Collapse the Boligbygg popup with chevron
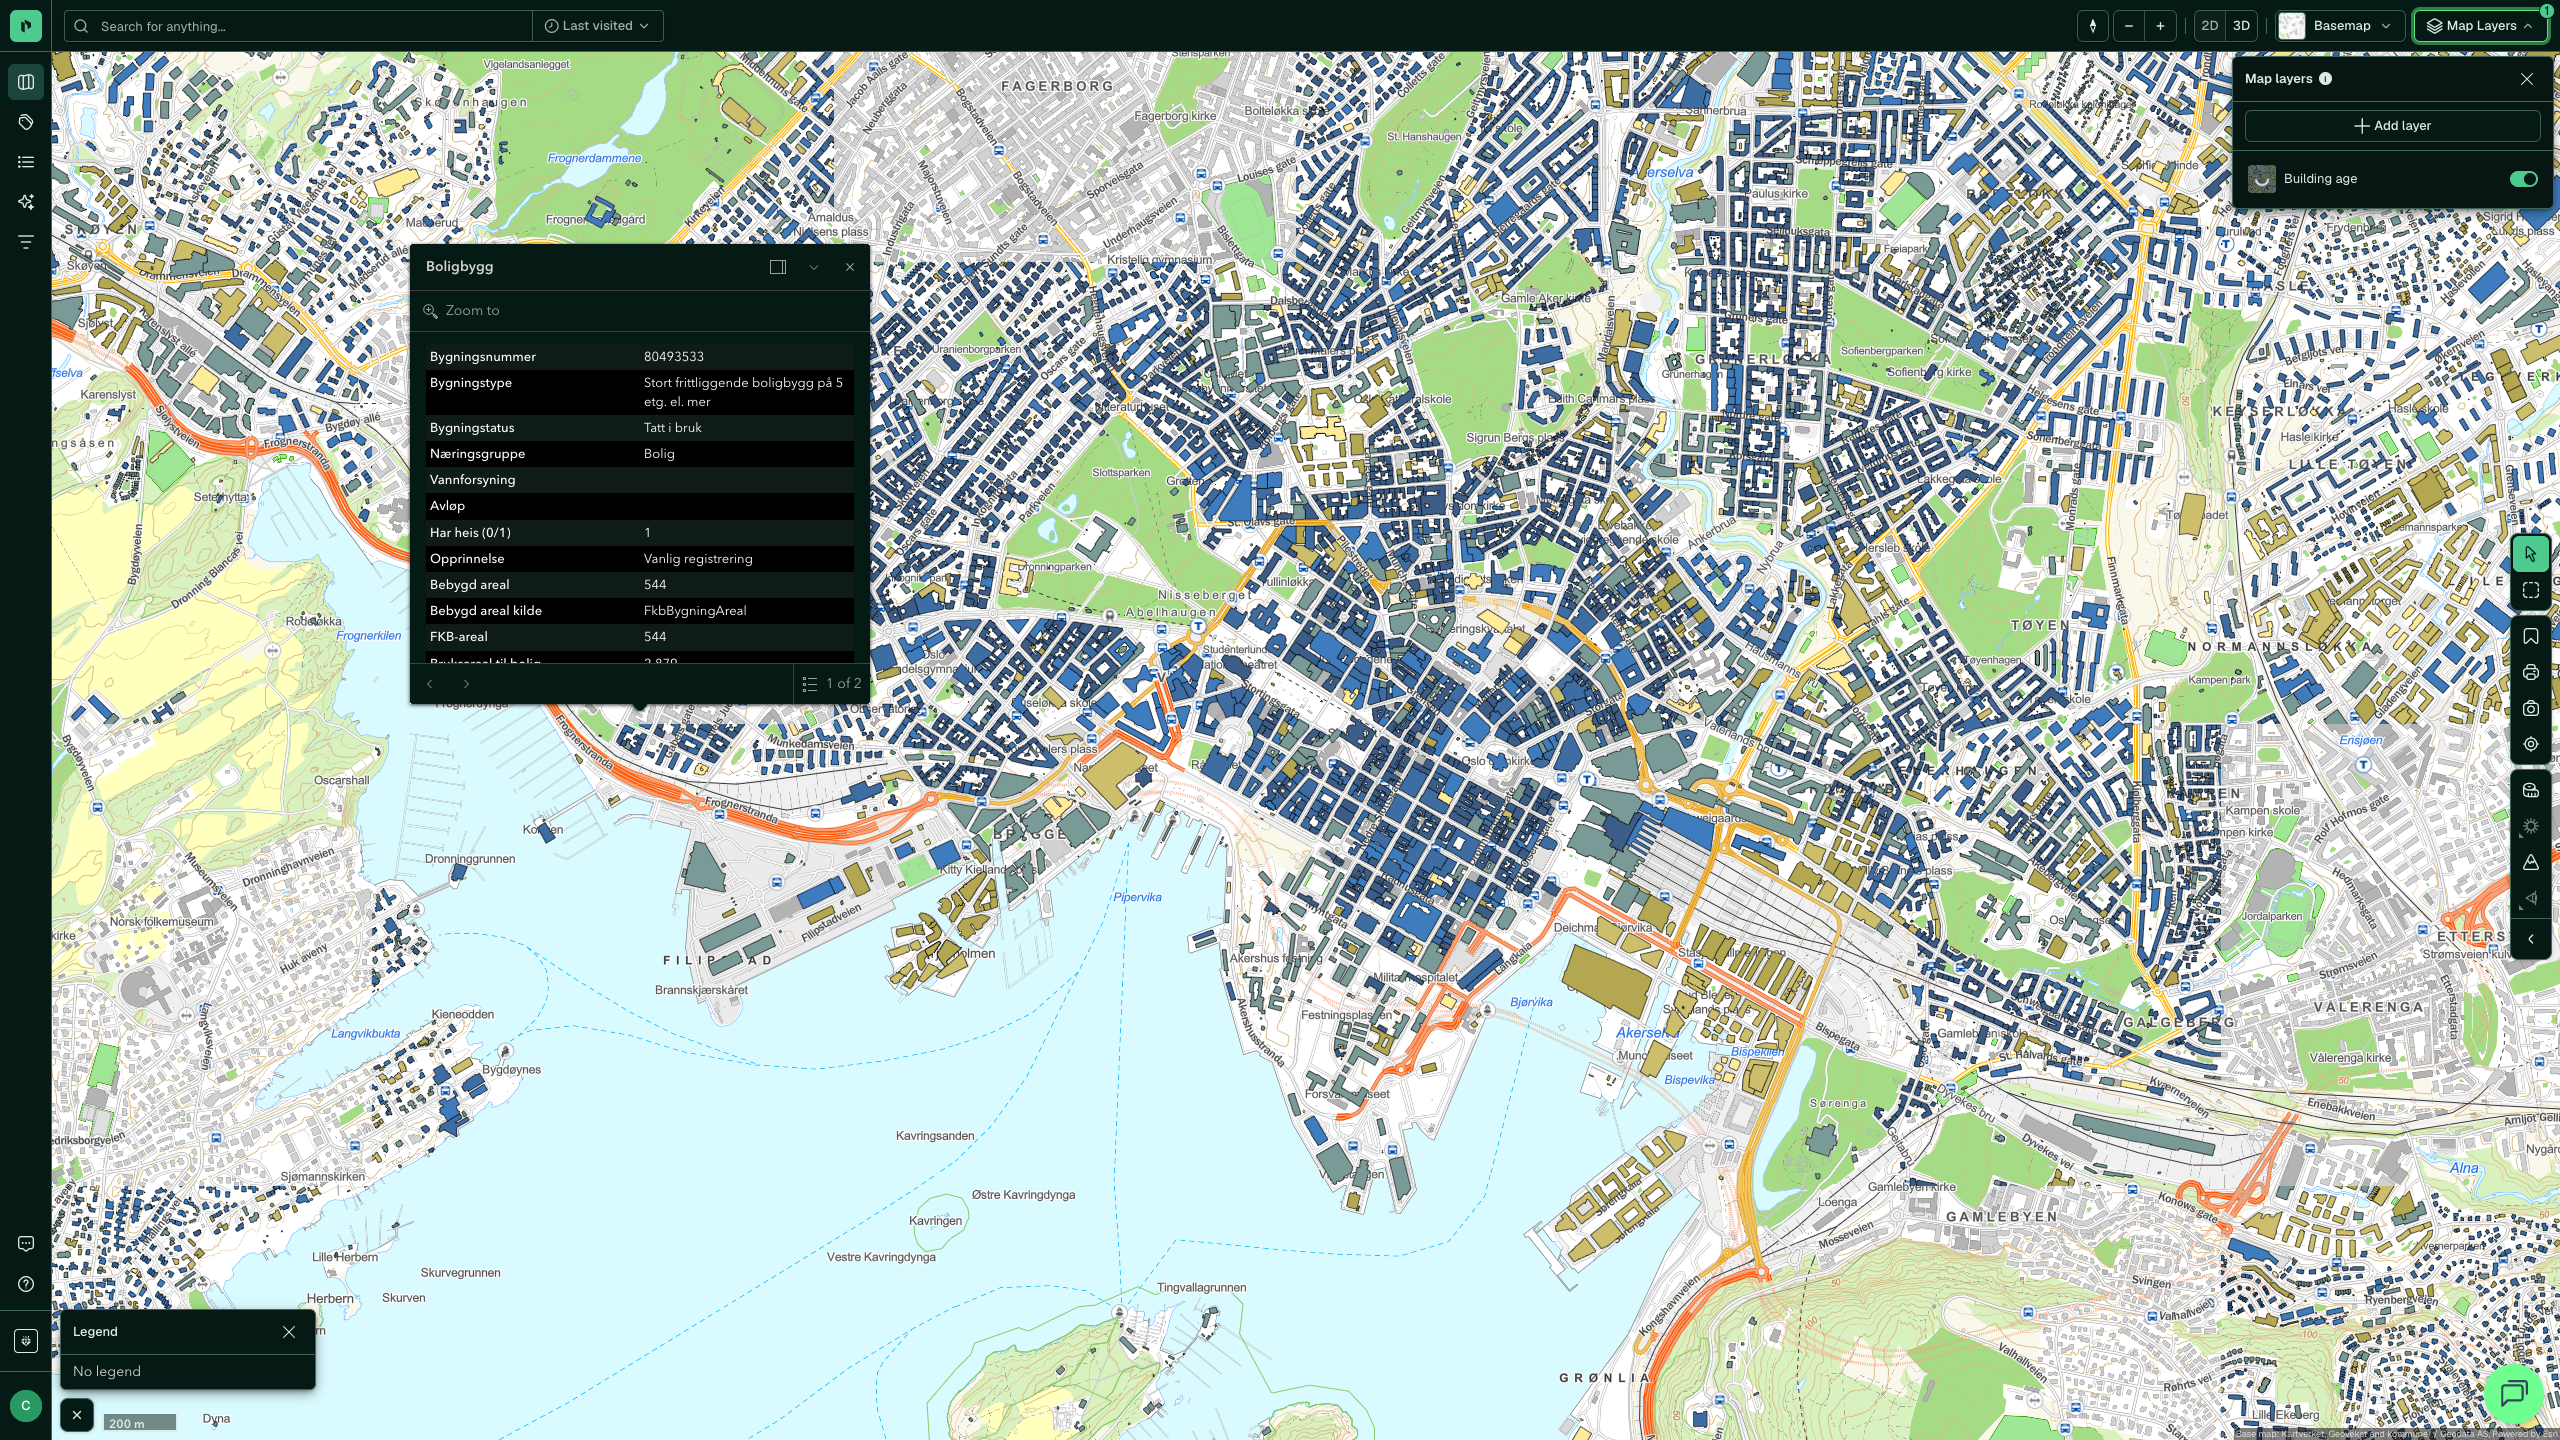The height and width of the screenshot is (1440, 2560). coord(814,267)
